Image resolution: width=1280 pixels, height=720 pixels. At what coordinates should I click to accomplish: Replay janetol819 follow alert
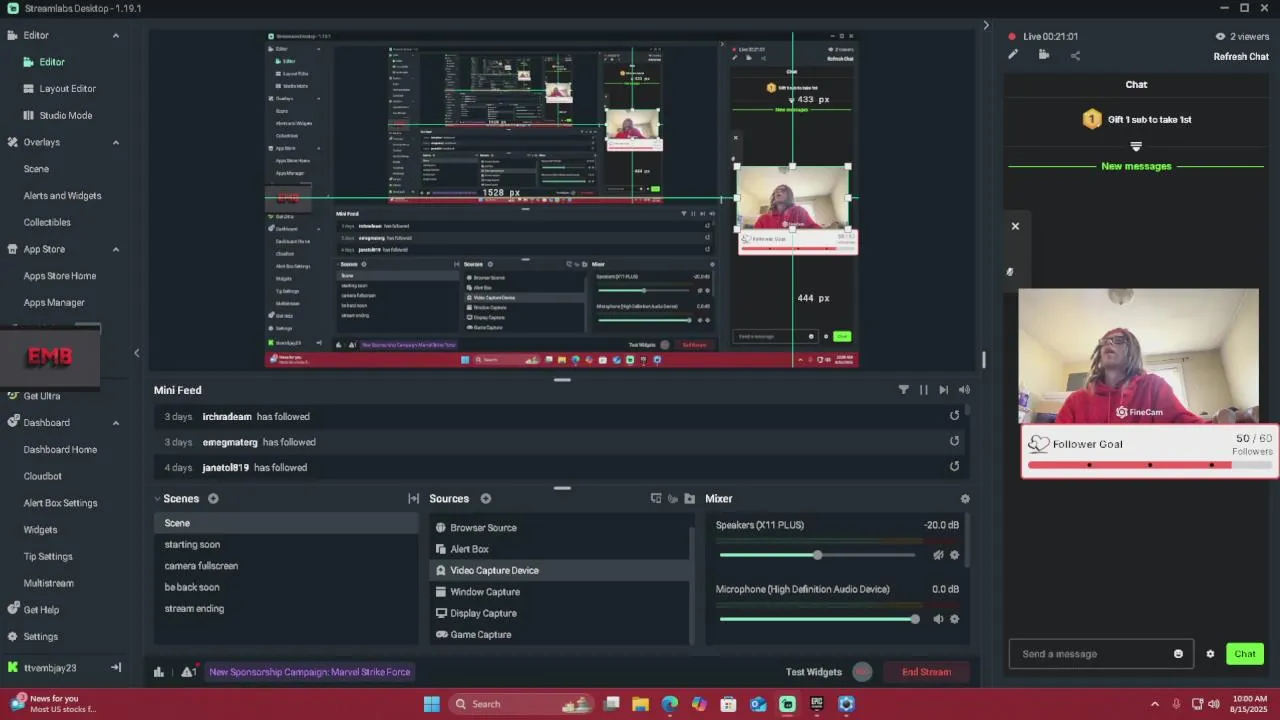pyautogui.click(x=954, y=467)
